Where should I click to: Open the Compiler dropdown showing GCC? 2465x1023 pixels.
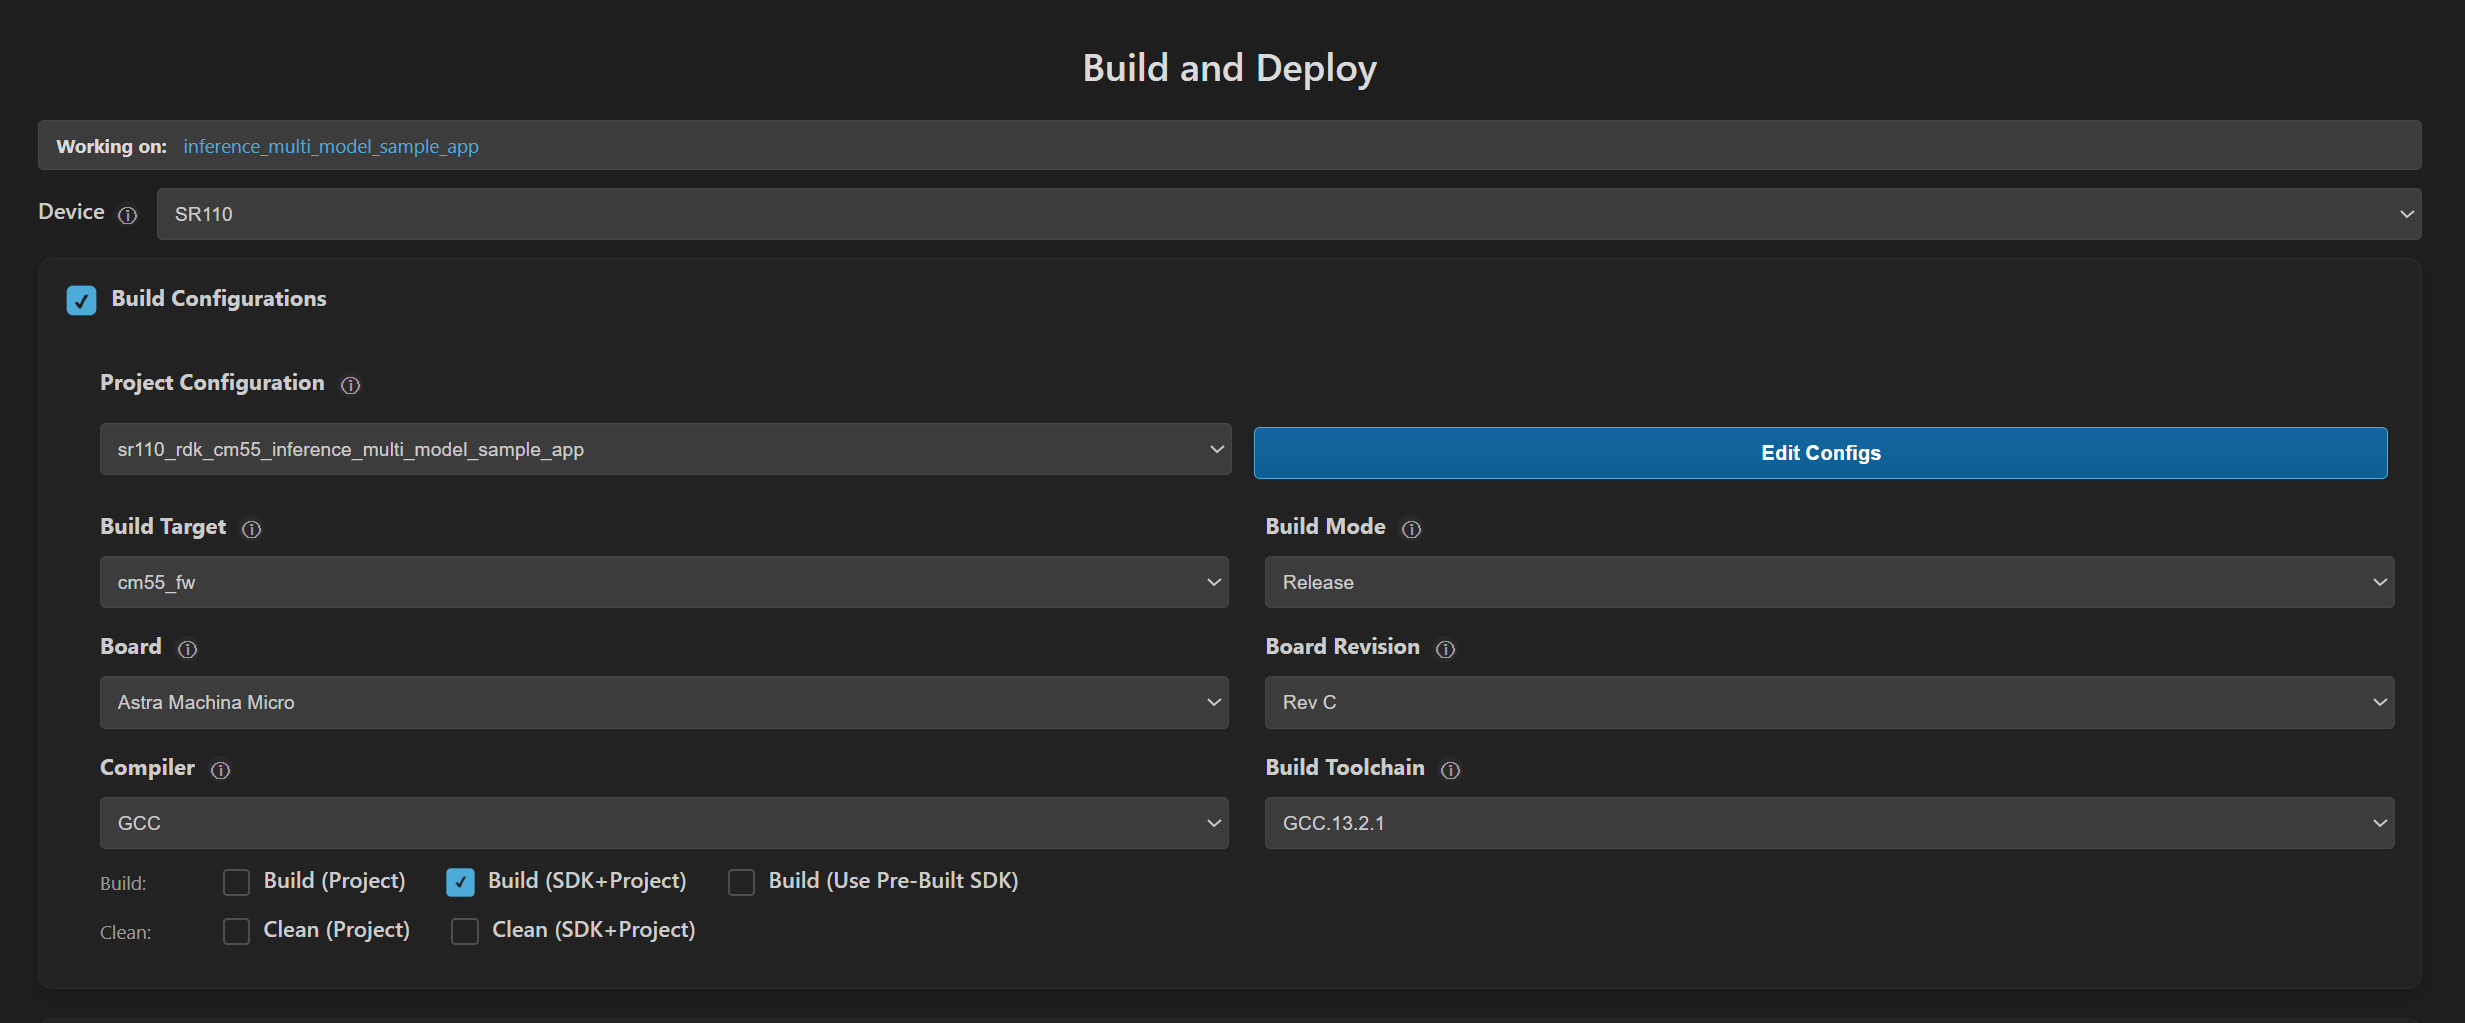[664, 823]
